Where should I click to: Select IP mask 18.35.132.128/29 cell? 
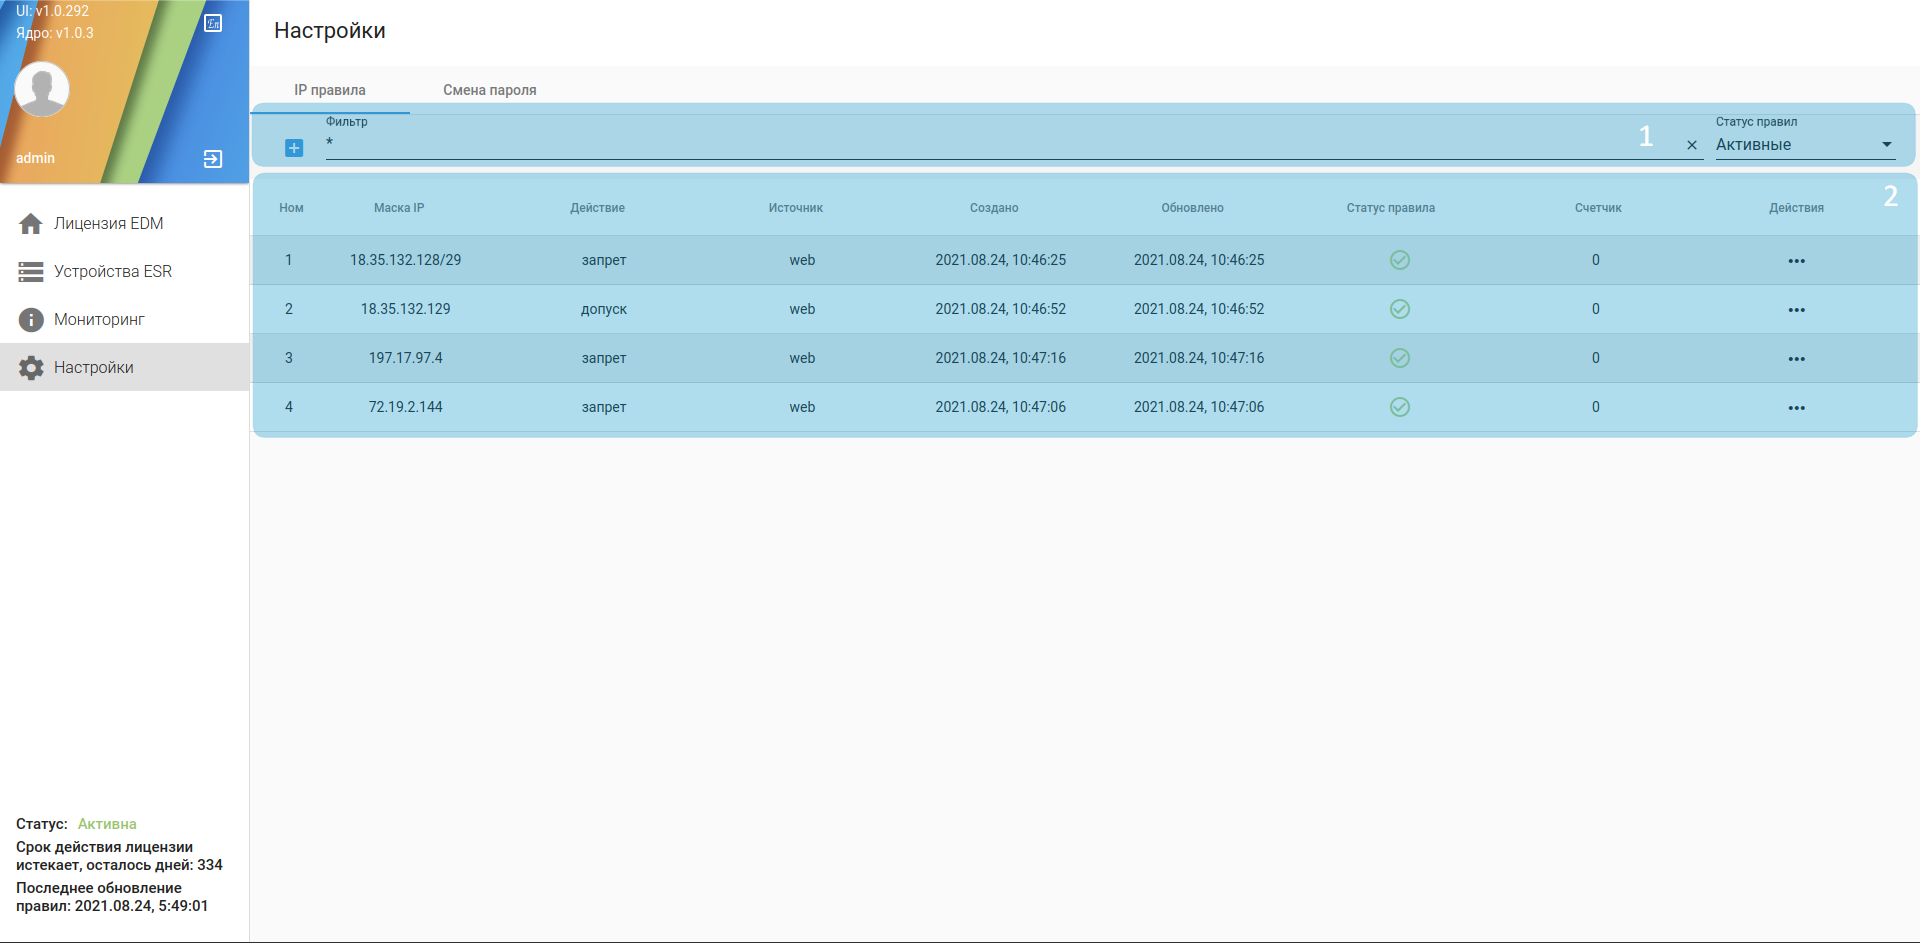point(406,260)
